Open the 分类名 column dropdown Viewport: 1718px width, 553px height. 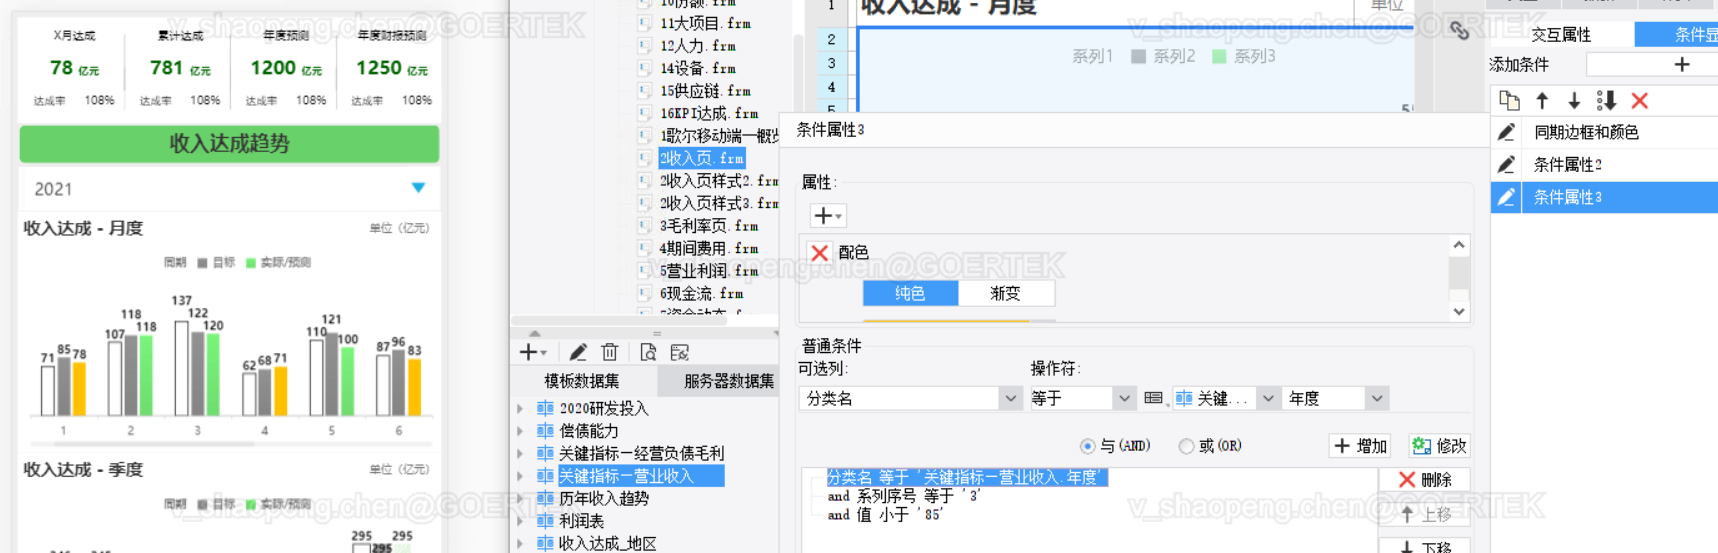1010,398
